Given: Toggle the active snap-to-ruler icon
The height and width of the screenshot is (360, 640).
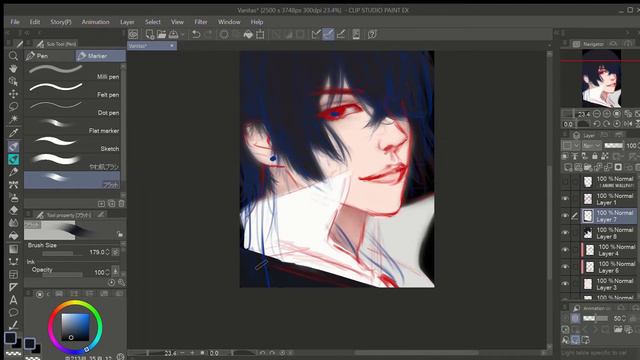Looking at the screenshot, I should click(x=328, y=34).
